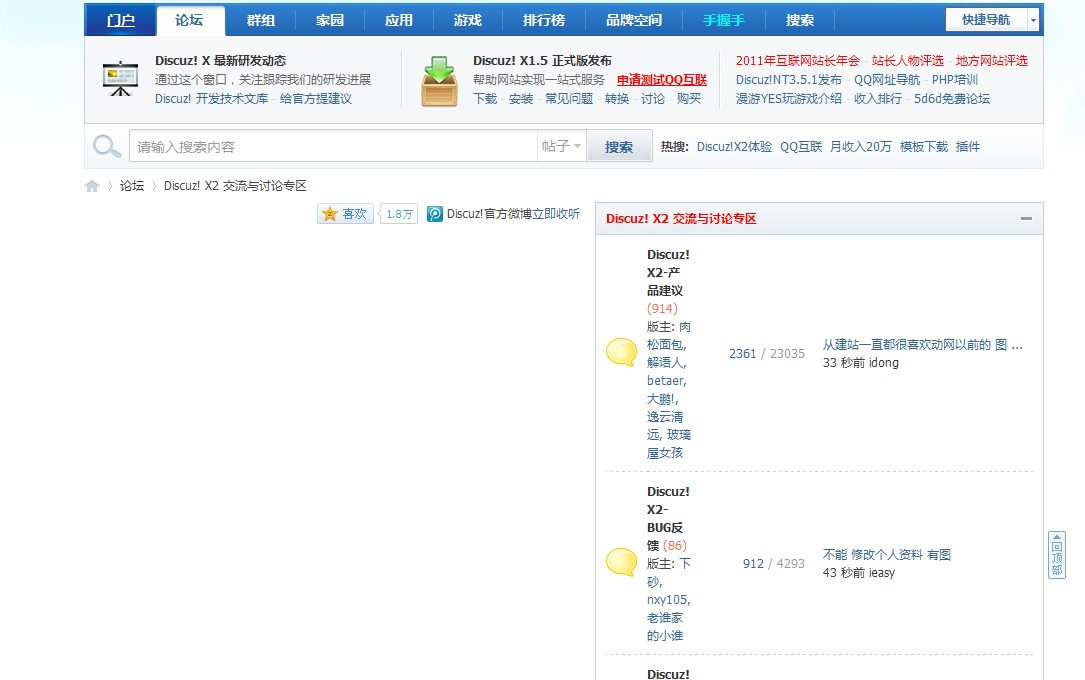Click the presentation board icon beside 最新研发动态
The height and width of the screenshot is (680, 1085).
(x=120, y=79)
